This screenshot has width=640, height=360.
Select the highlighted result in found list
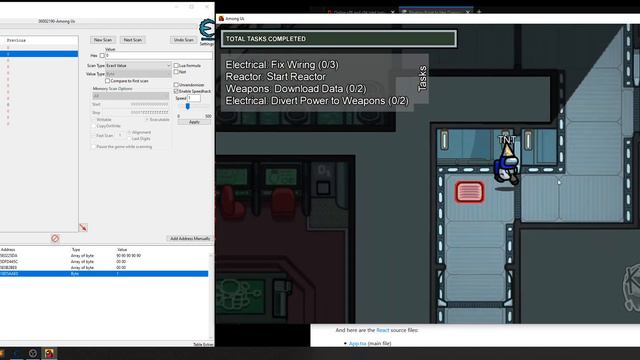pos(39,54)
